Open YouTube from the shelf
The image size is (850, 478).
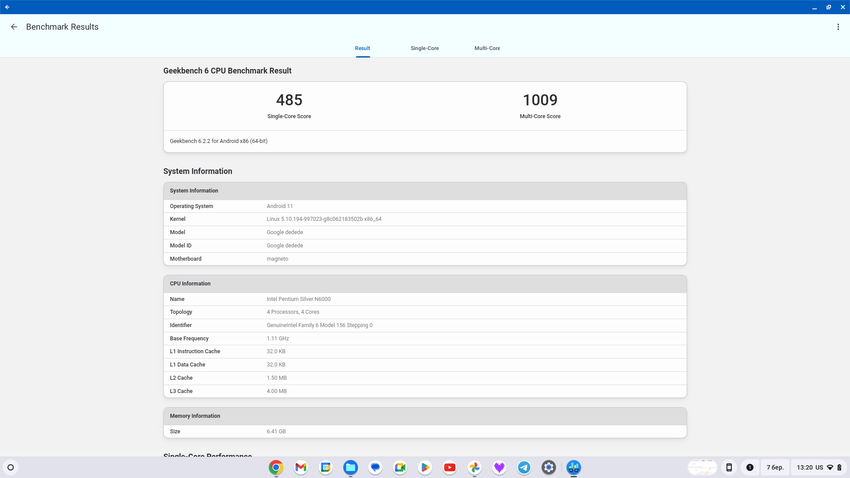pos(450,467)
